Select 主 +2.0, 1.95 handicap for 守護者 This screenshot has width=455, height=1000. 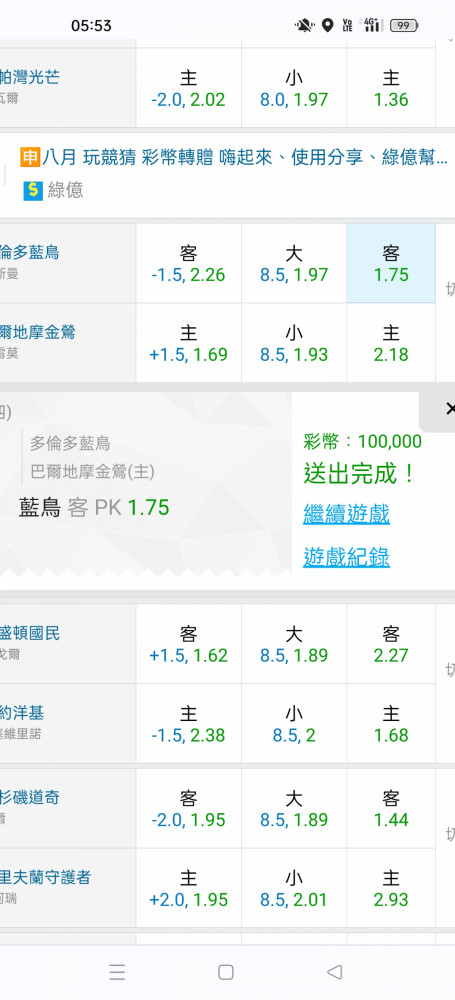tap(188, 888)
